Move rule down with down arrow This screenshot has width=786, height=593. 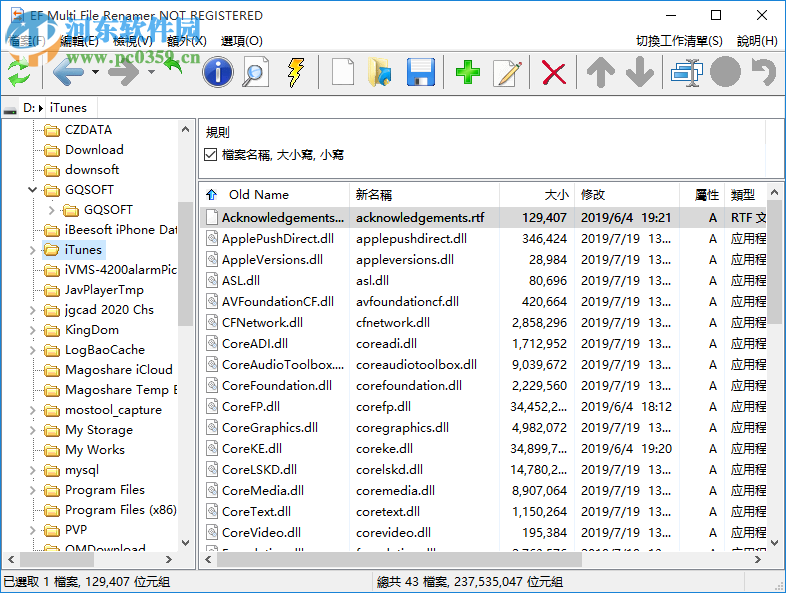(640, 73)
